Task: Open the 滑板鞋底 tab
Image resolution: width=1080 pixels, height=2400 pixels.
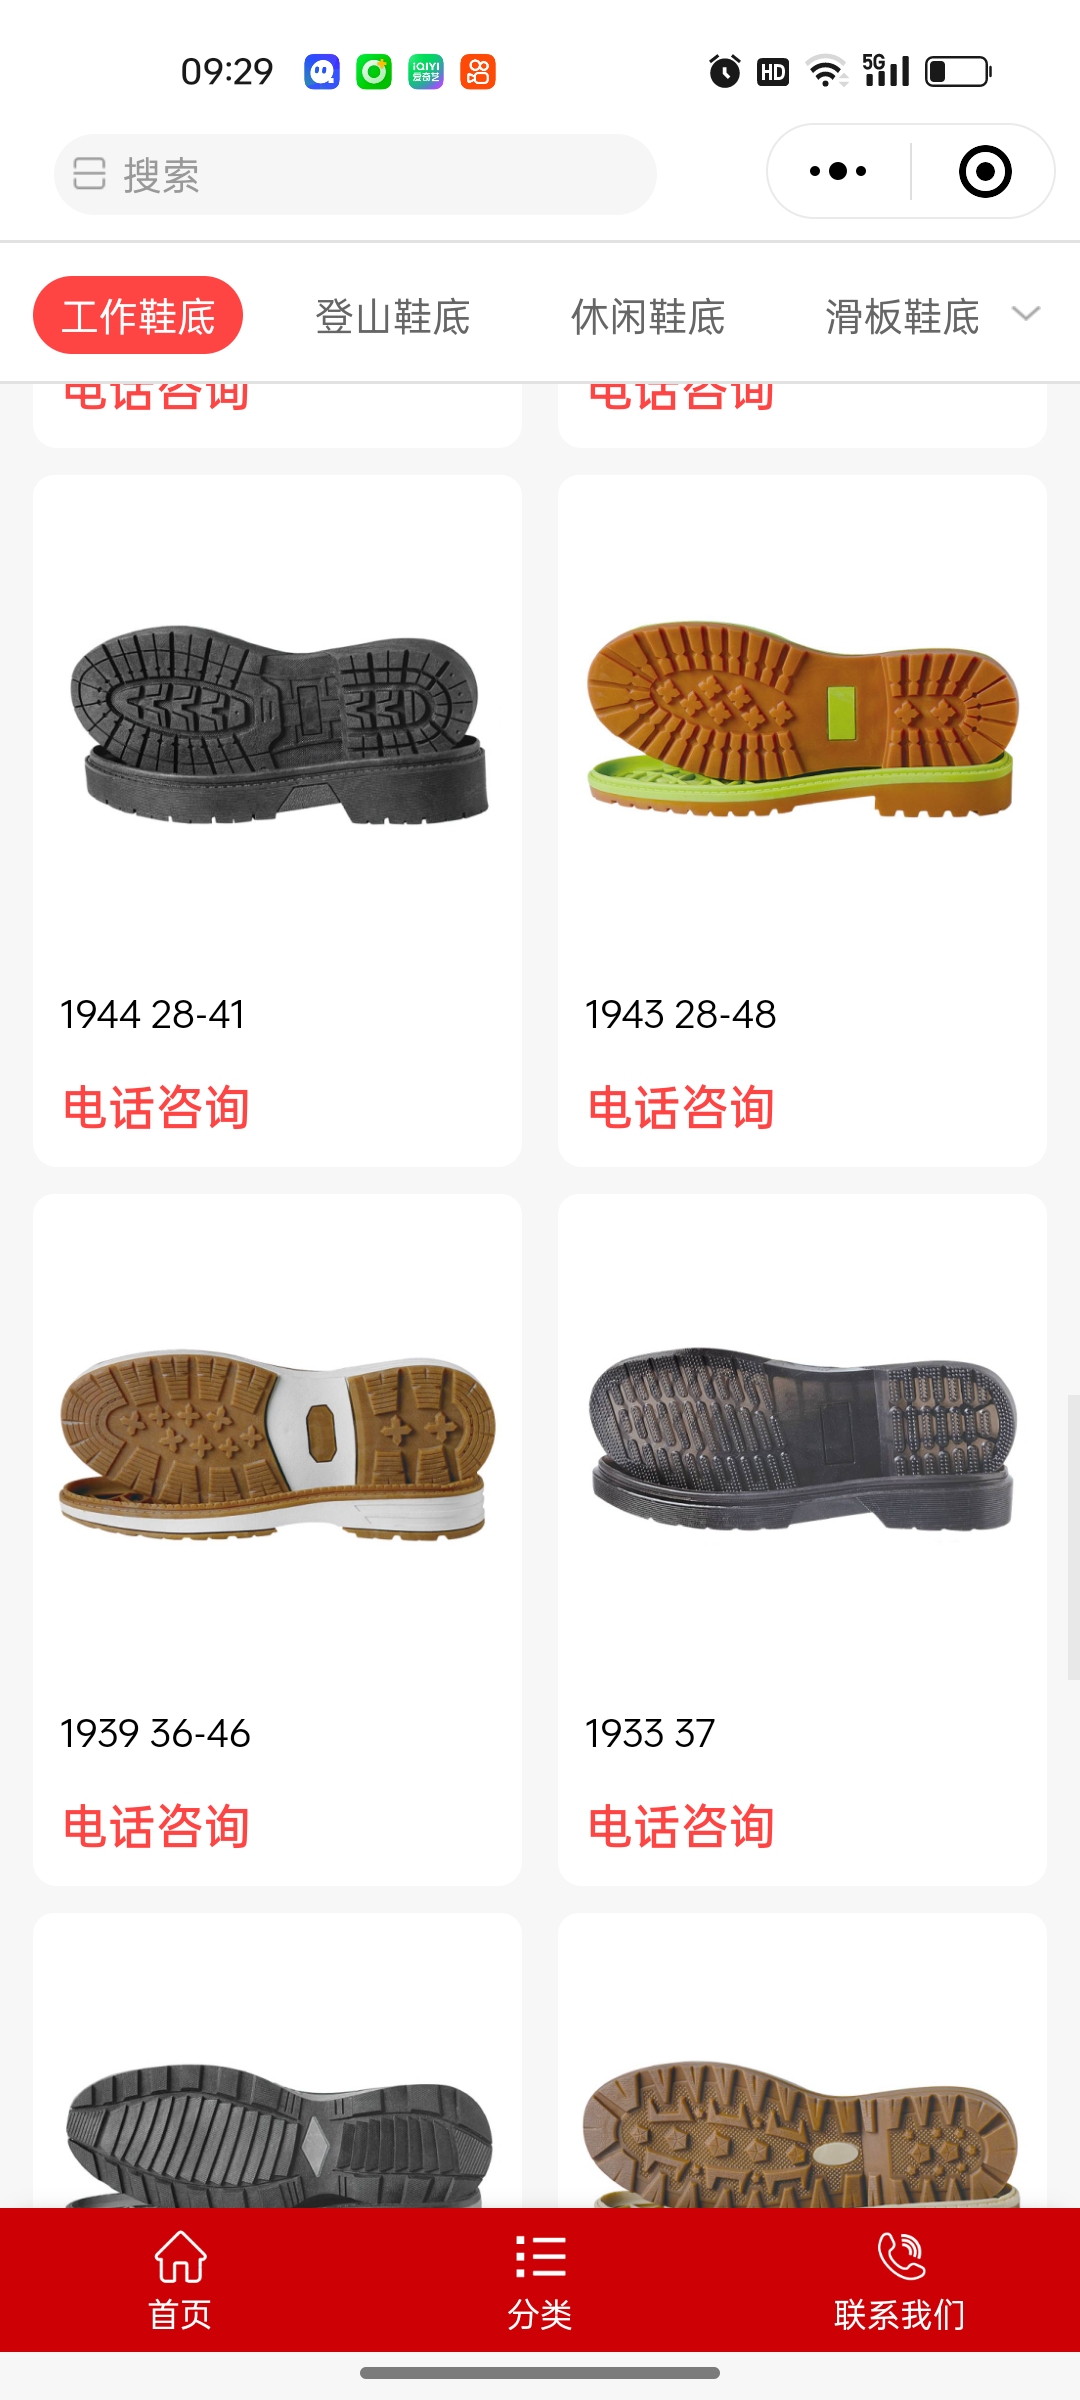Action: [x=902, y=317]
